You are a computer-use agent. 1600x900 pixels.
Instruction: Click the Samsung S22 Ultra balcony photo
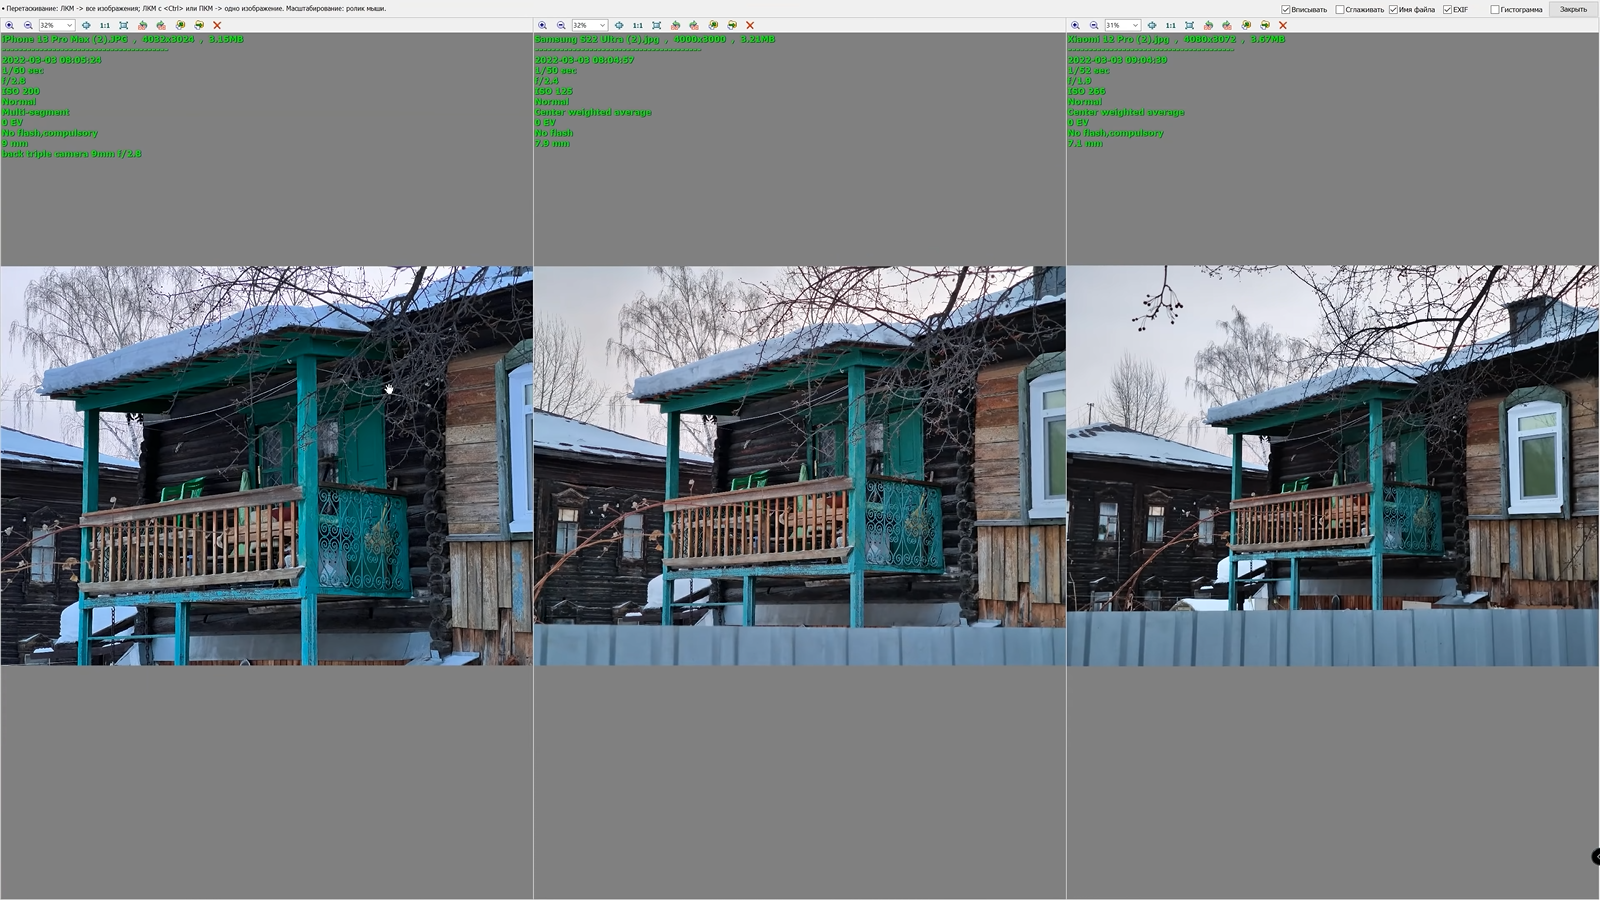799,465
